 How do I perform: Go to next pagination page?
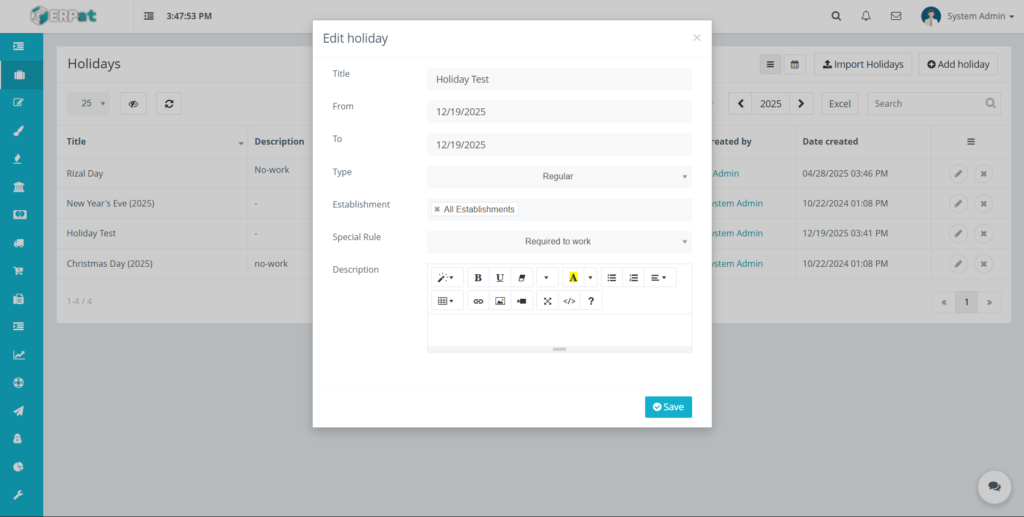pos(989,302)
